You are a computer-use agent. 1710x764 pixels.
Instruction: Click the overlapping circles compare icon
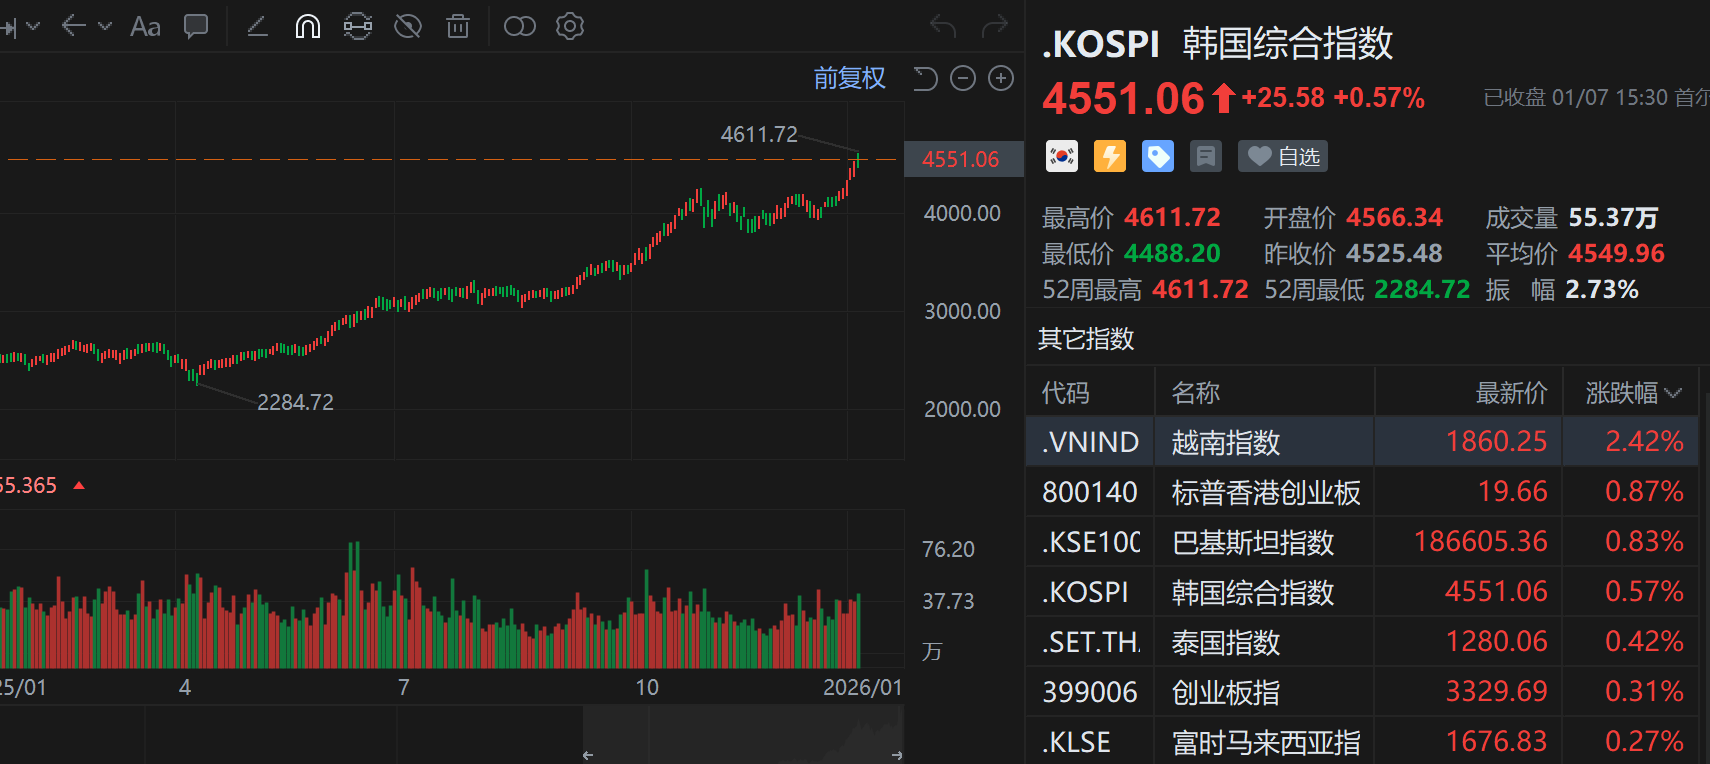(520, 27)
